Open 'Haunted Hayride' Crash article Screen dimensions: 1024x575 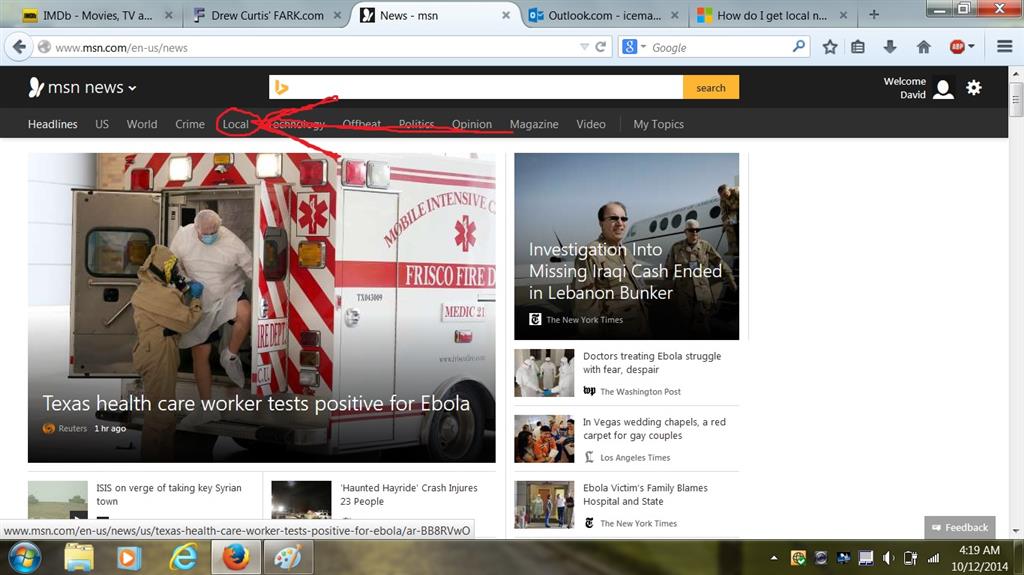tap(408, 495)
